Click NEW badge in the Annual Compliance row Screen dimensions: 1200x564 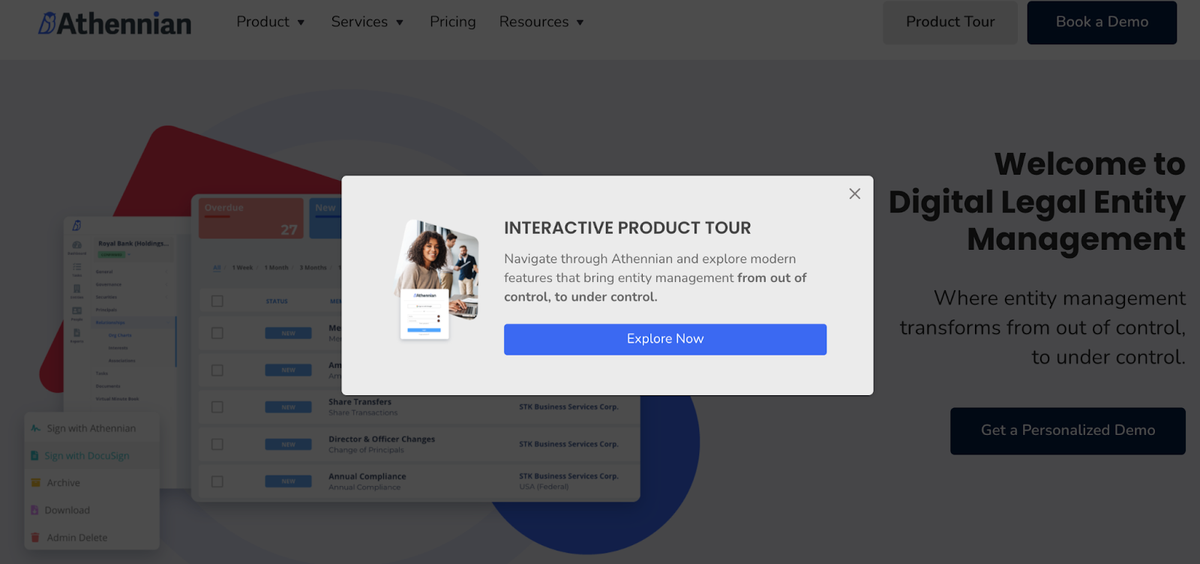pos(288,481)
